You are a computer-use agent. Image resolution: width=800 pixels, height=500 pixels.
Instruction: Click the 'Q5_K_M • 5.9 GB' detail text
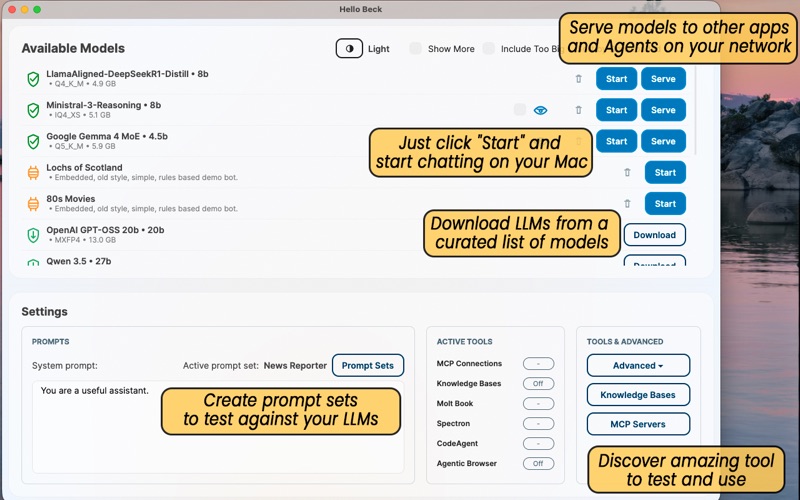point(85,146)
